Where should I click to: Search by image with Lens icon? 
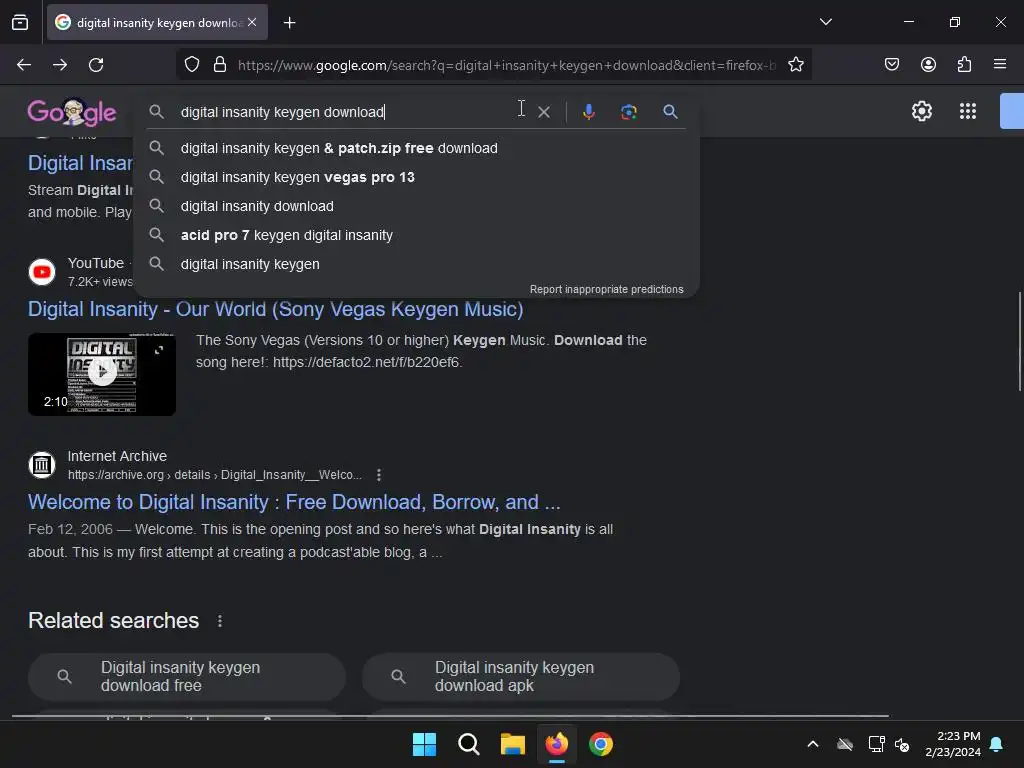coord(628,112)
